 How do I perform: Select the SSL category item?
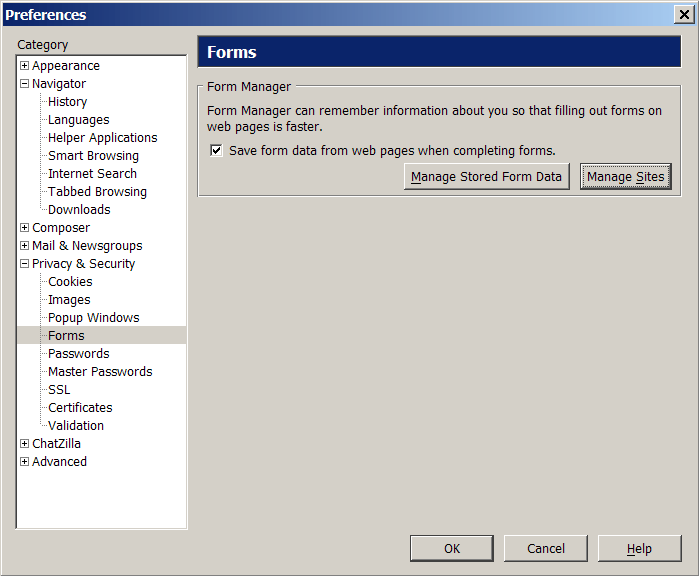point(59,390)
